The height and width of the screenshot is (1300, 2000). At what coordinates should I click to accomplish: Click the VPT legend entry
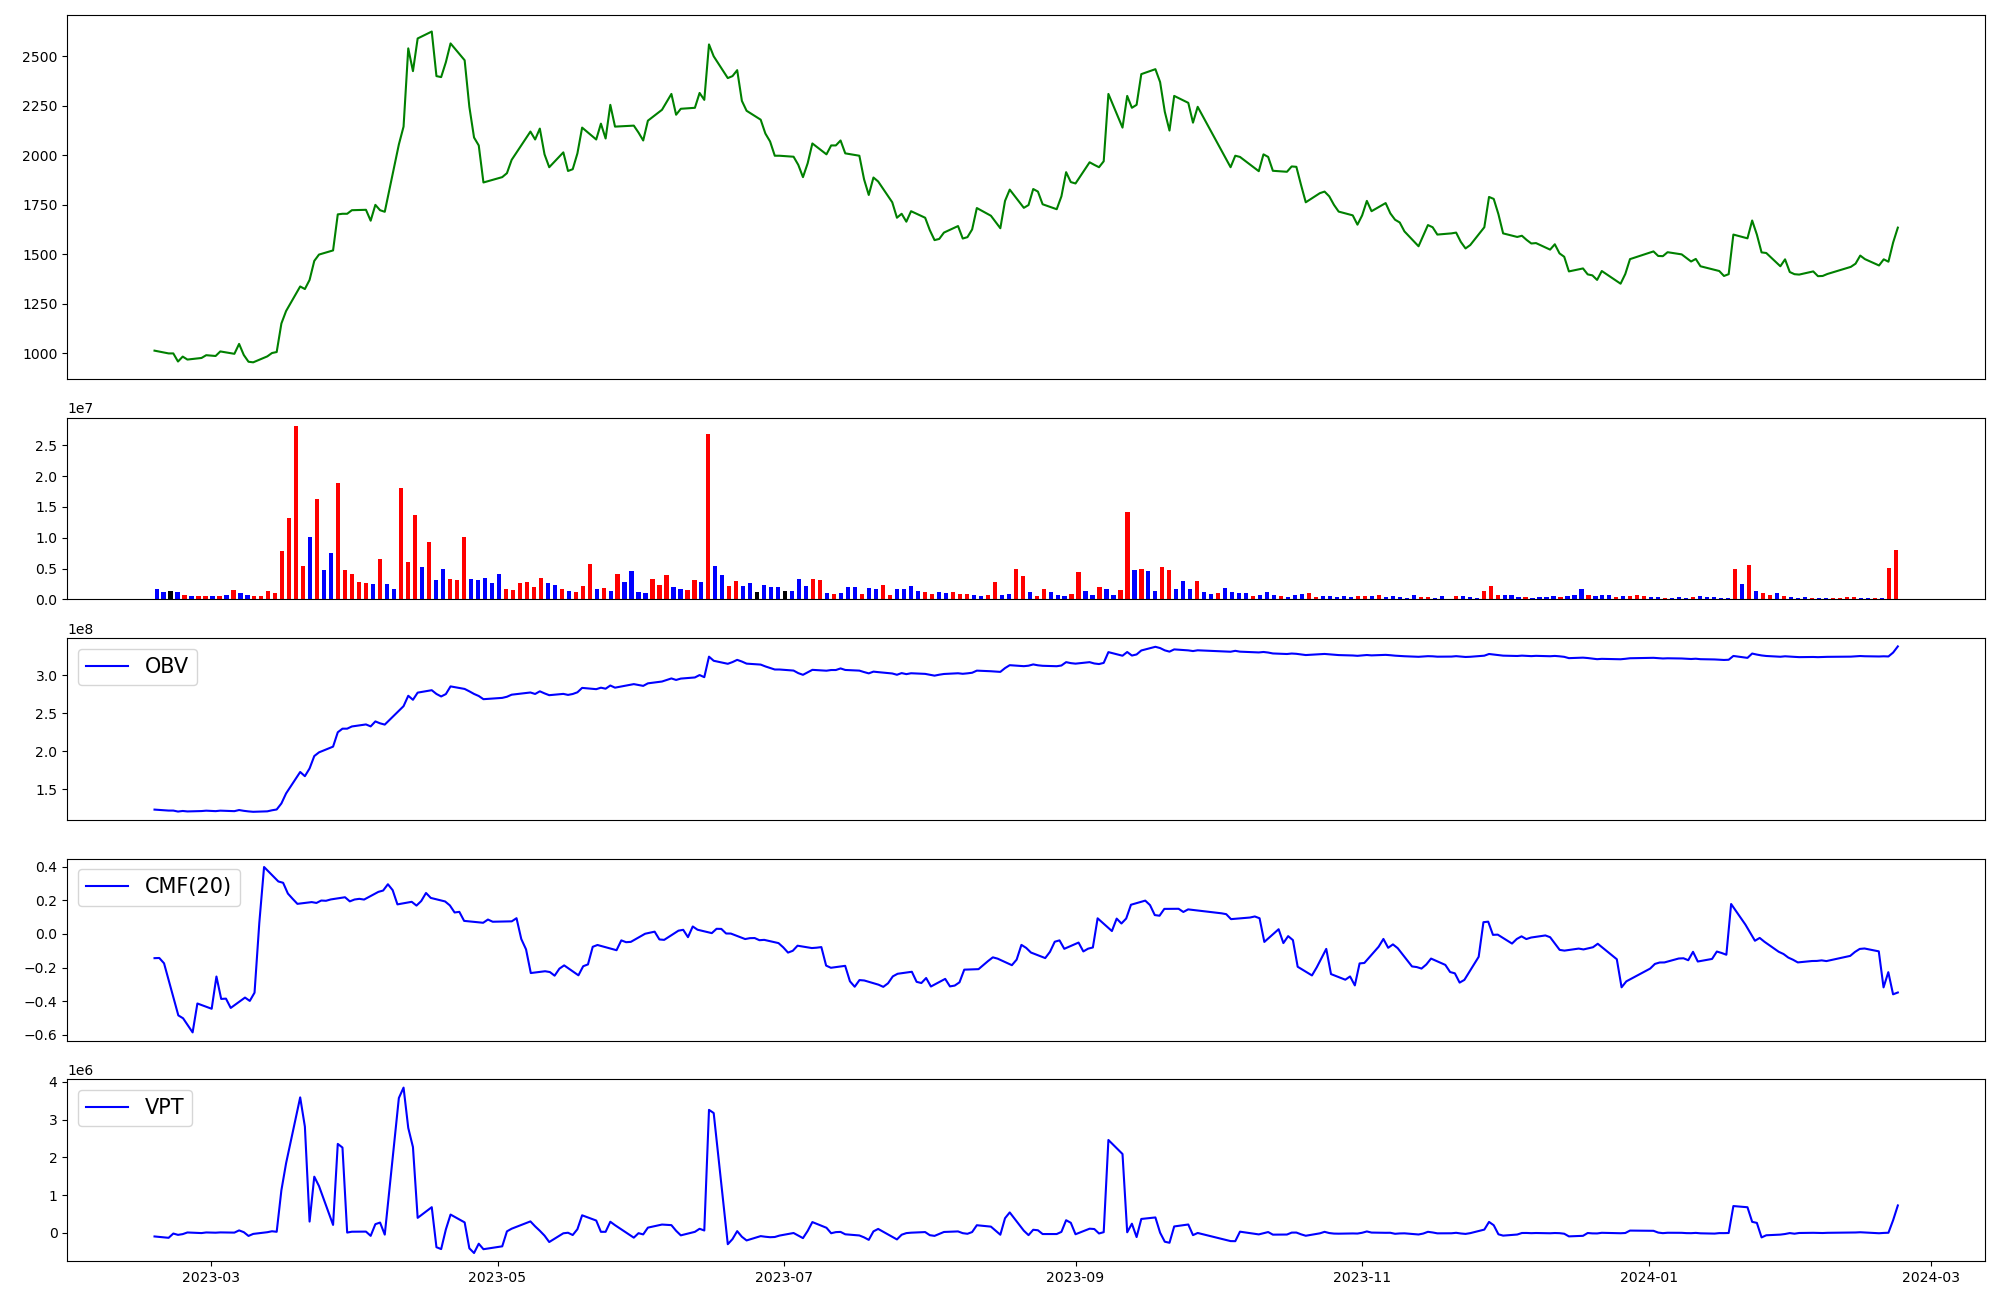click(164, 1107)
